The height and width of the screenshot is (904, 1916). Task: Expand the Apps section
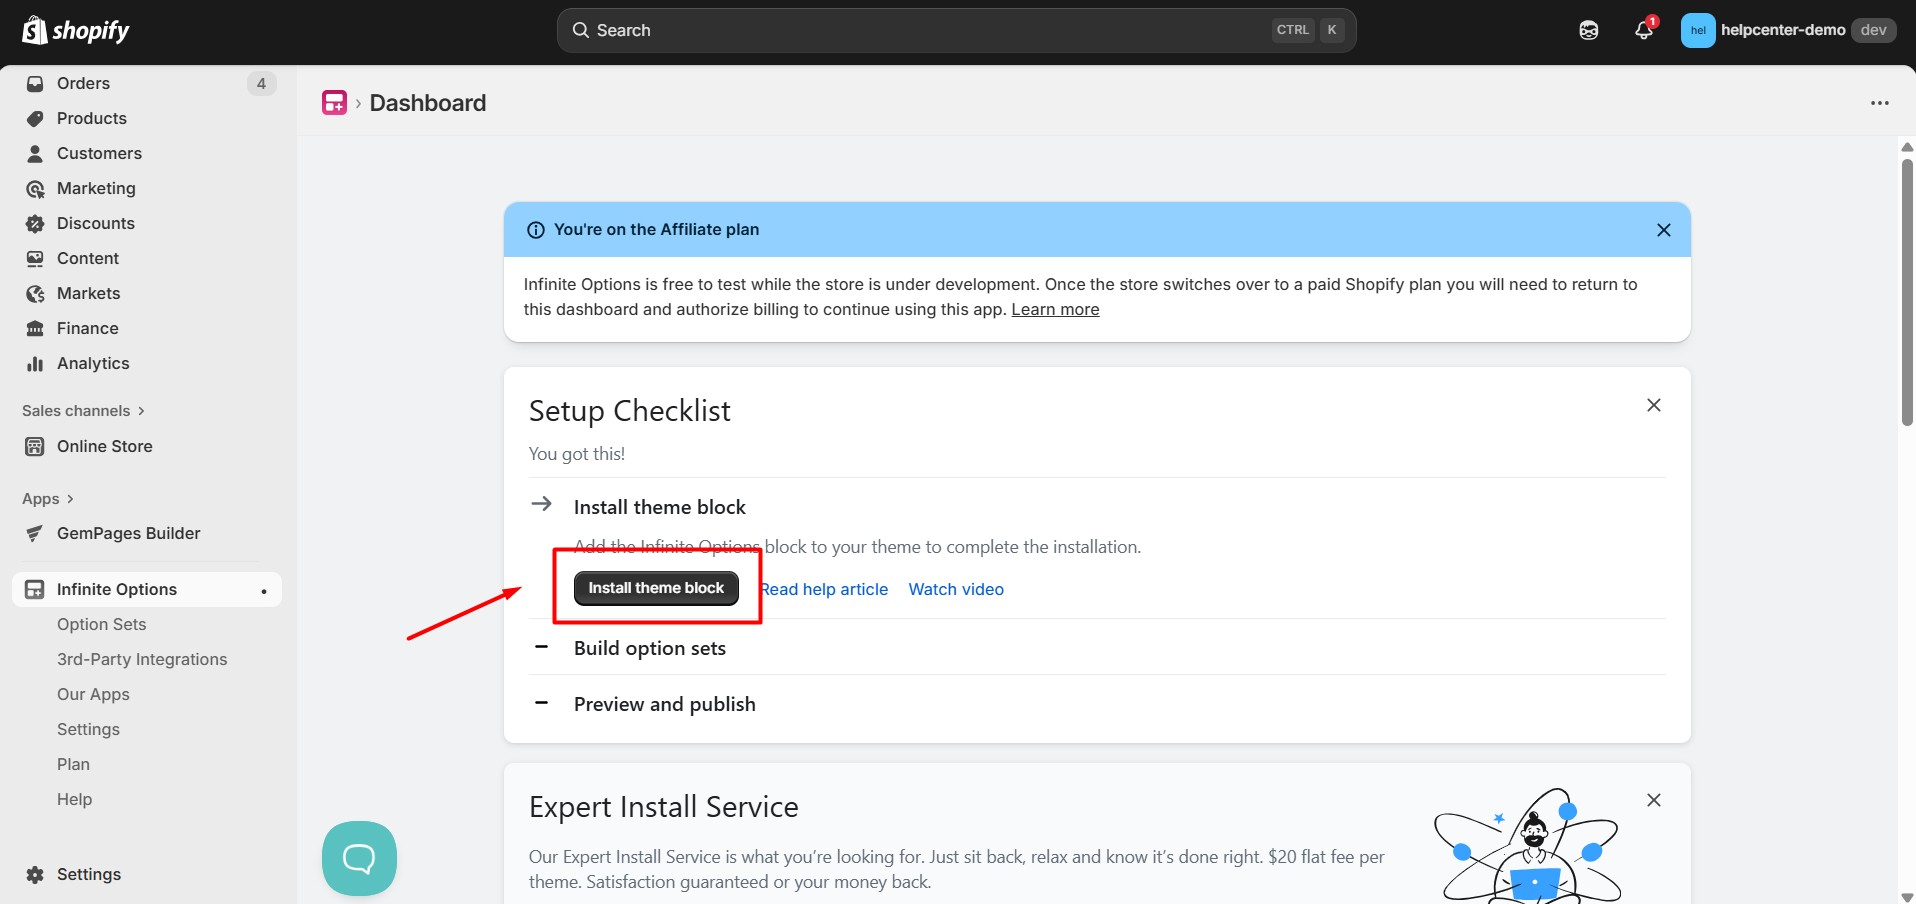[x=47, y=498]
